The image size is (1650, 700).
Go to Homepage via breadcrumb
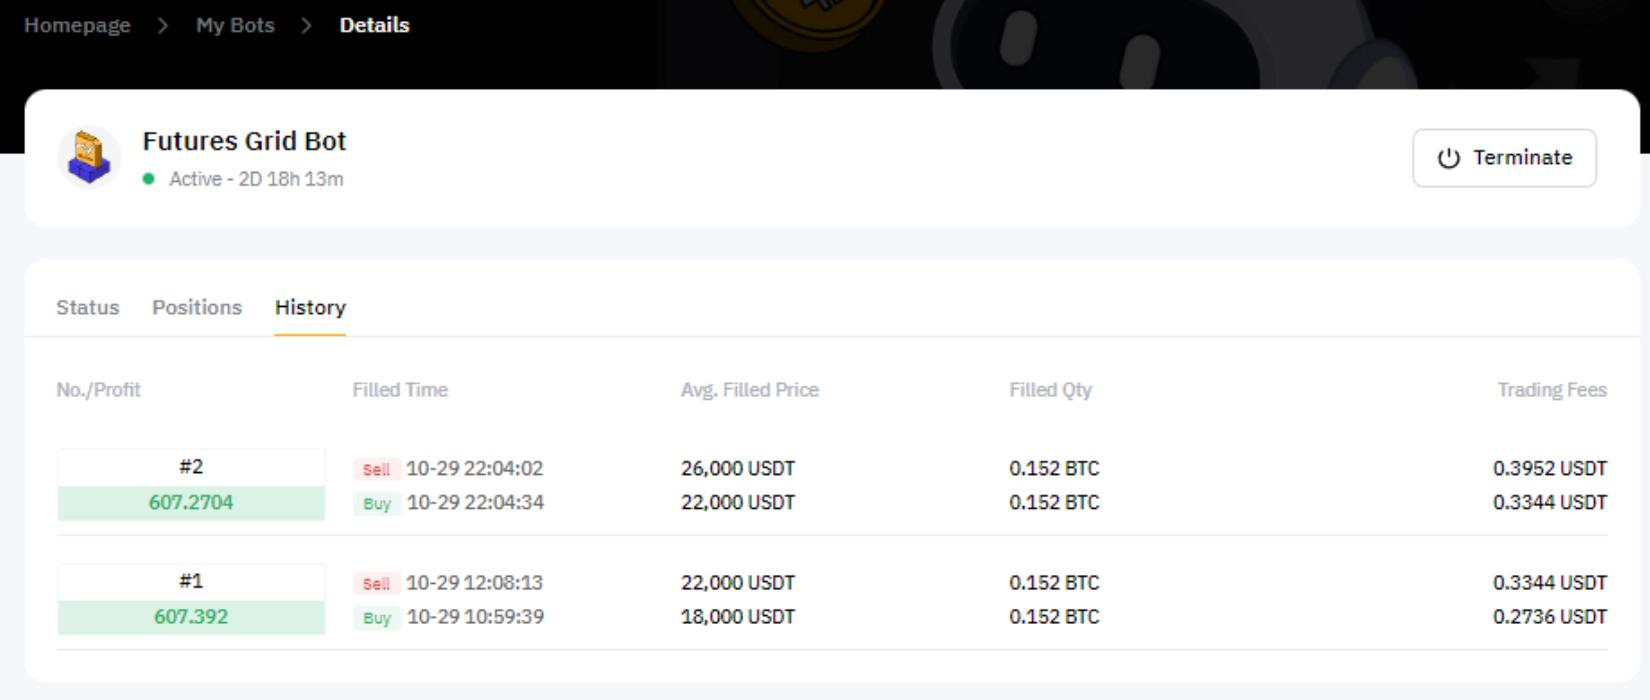(77, 25)
